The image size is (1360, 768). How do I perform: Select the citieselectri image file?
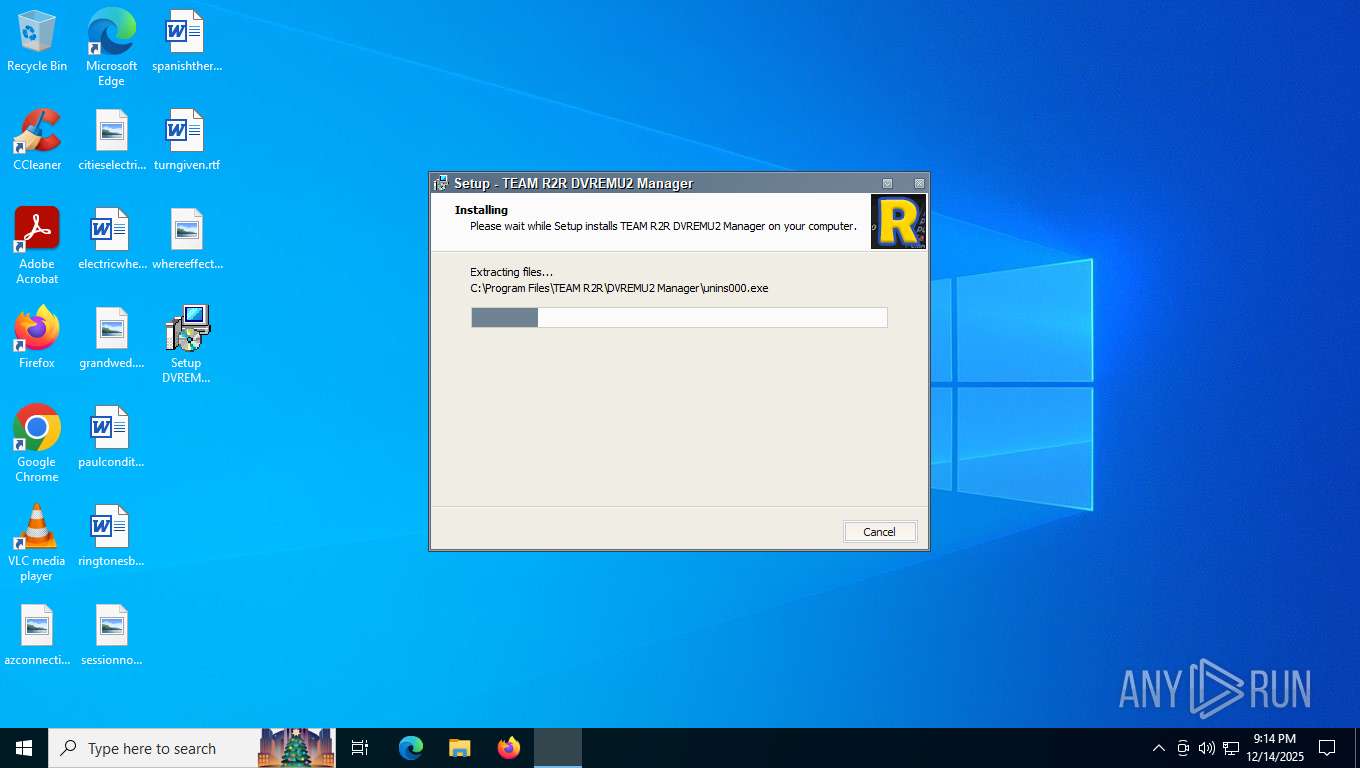pos(111,140)
